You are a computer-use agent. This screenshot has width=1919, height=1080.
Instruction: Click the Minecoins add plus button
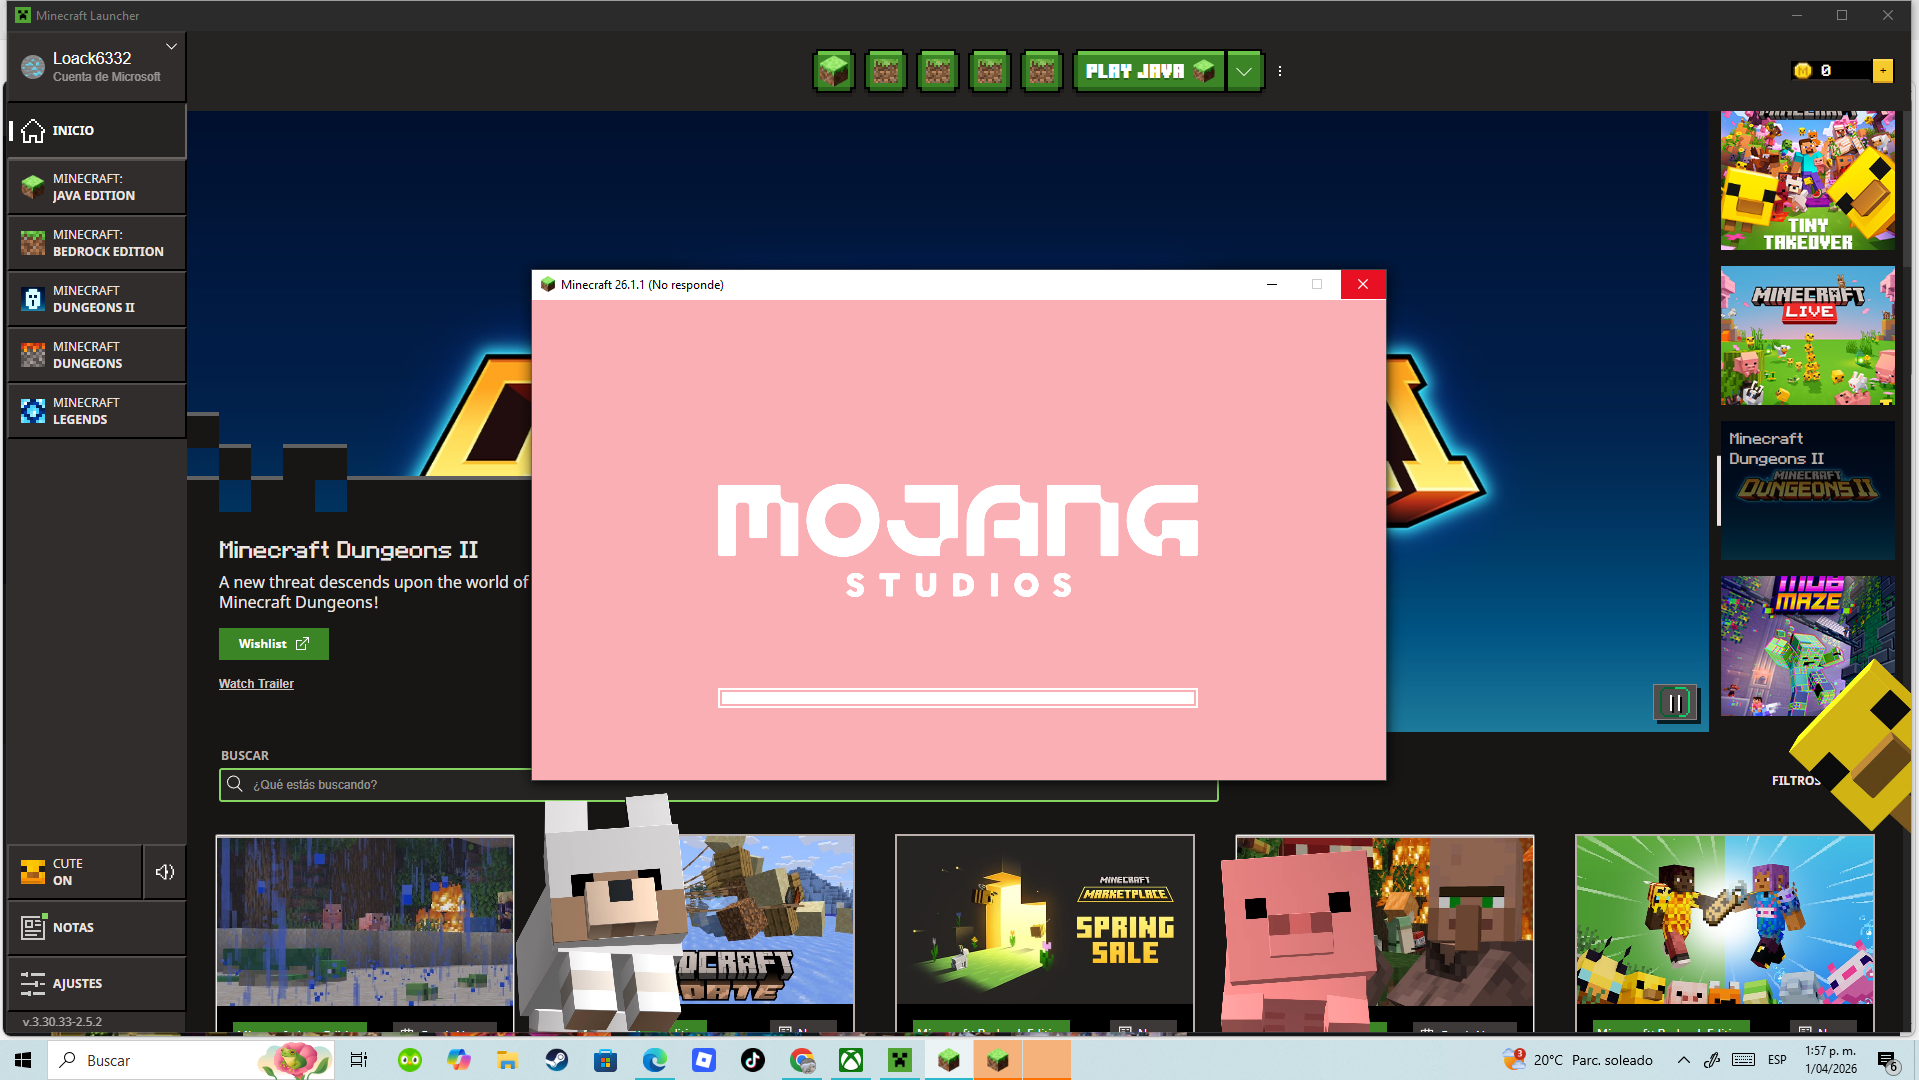(1883, 71)
